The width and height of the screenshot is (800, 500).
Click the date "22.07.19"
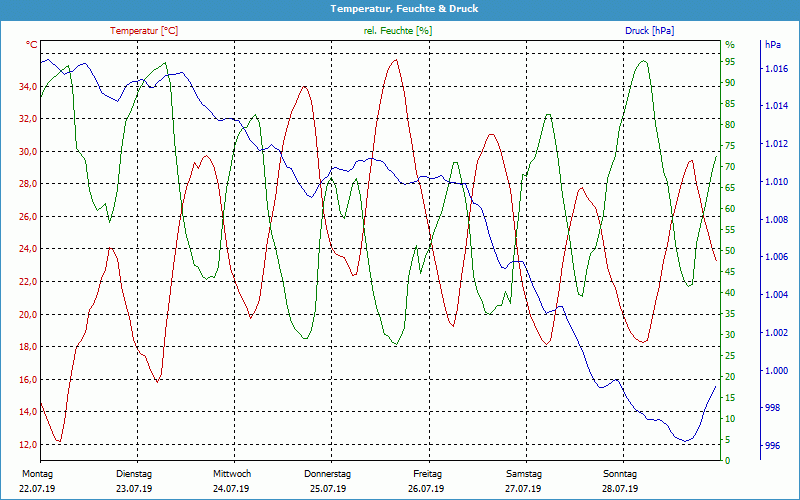point(37,489)
